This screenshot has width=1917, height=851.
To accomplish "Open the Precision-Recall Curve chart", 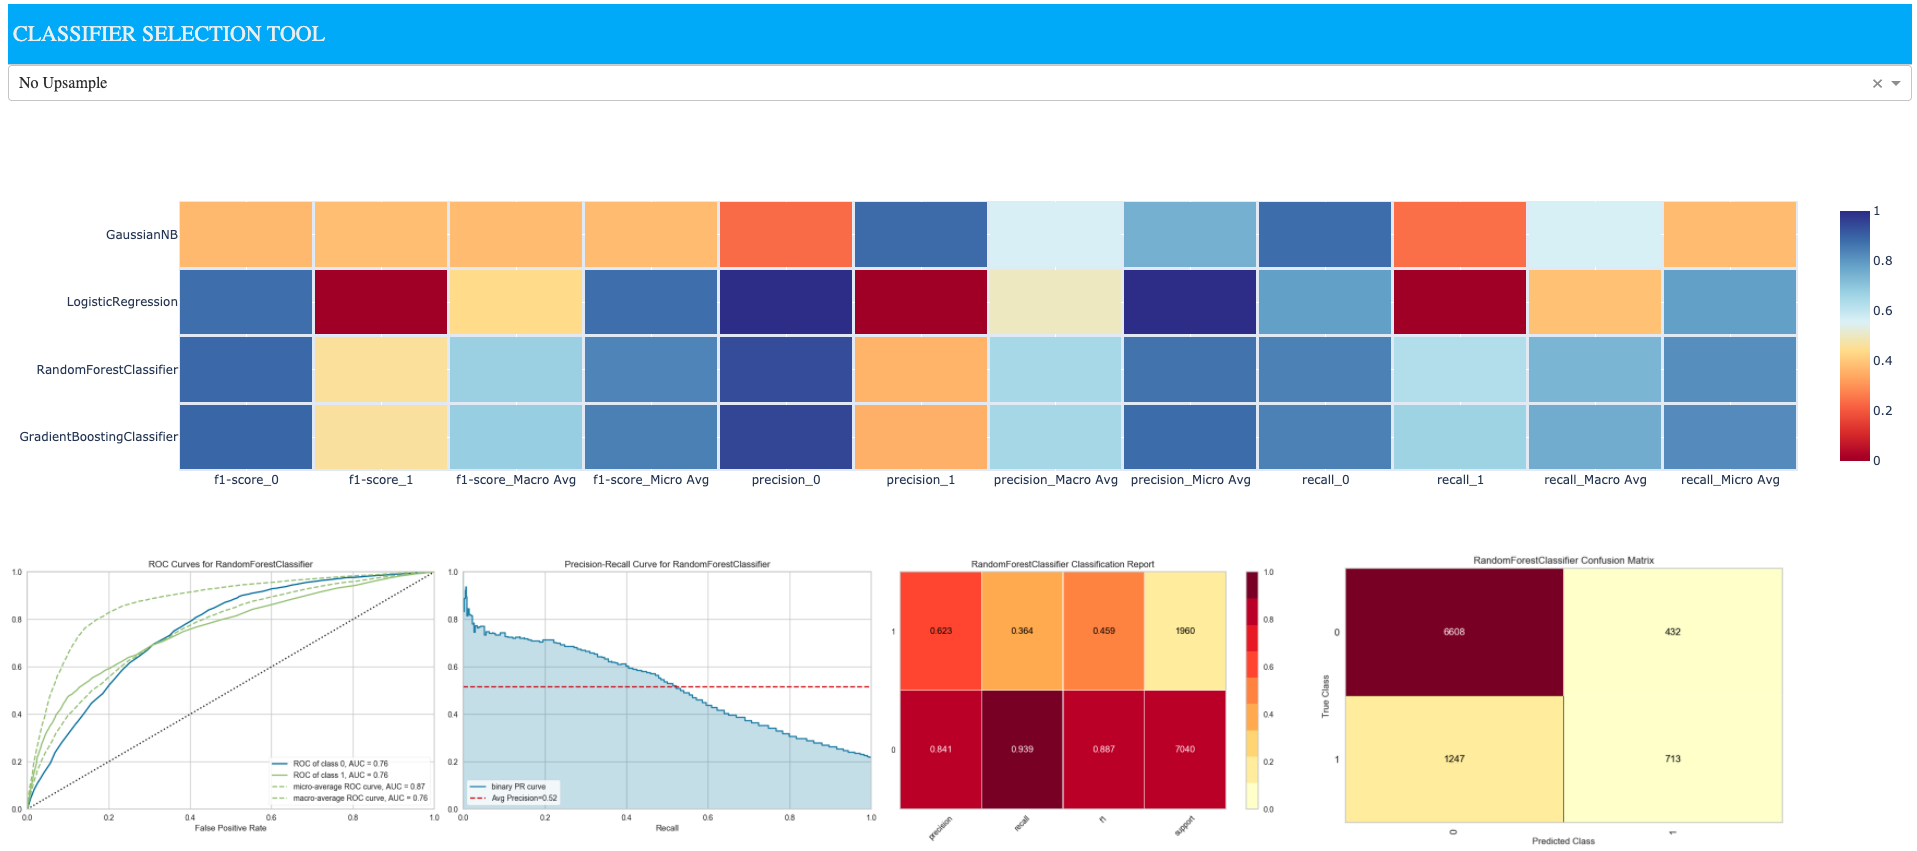I will click(667, 690).
